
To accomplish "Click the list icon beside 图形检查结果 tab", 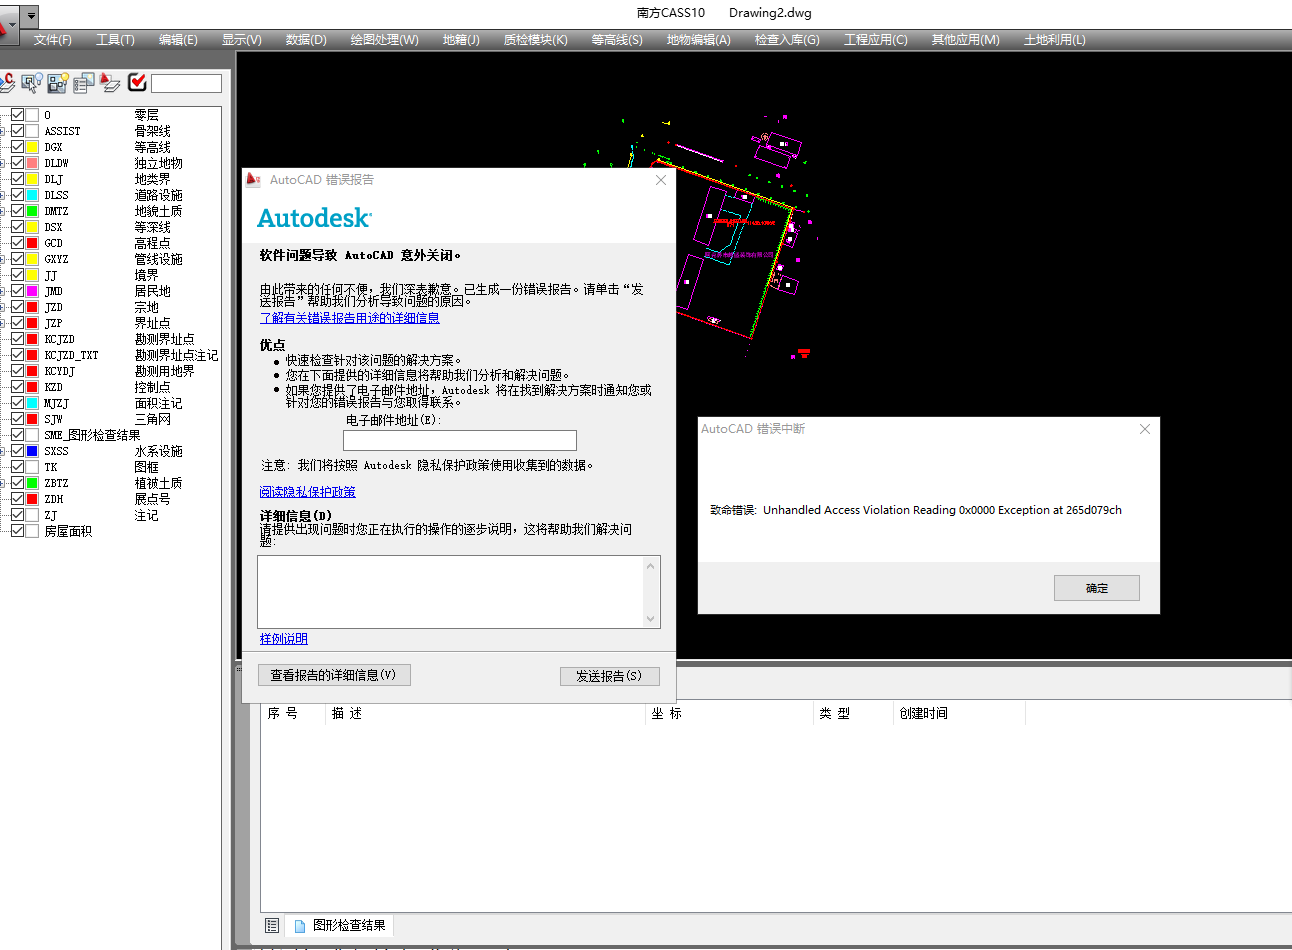I will click(272, 926).
